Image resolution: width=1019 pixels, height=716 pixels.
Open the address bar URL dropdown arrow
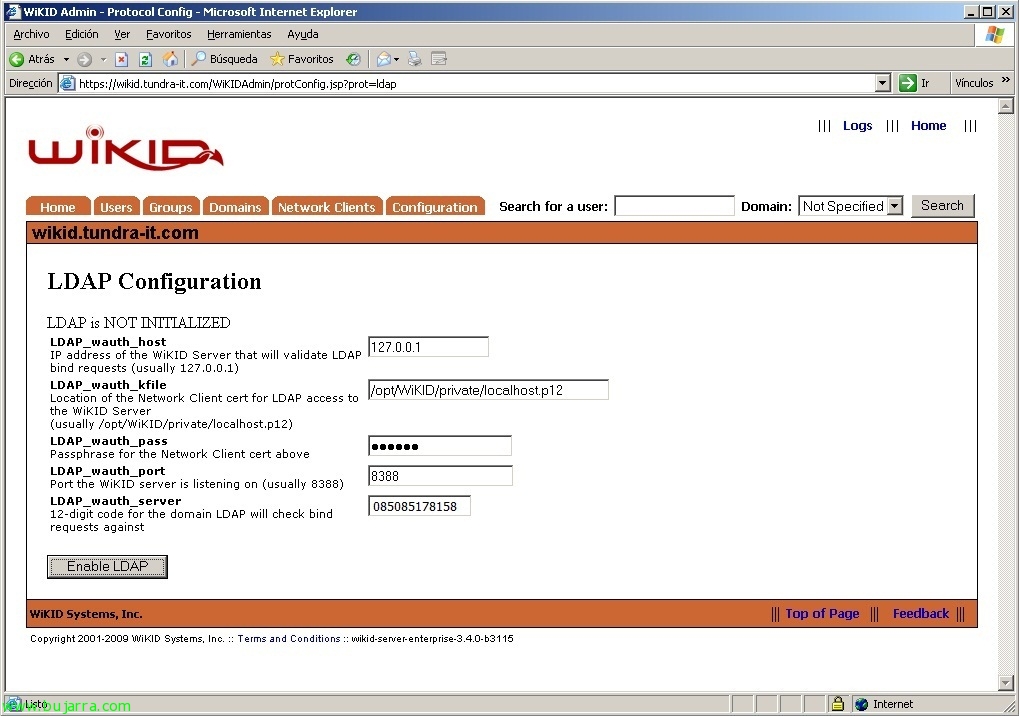tap(882, 84)
